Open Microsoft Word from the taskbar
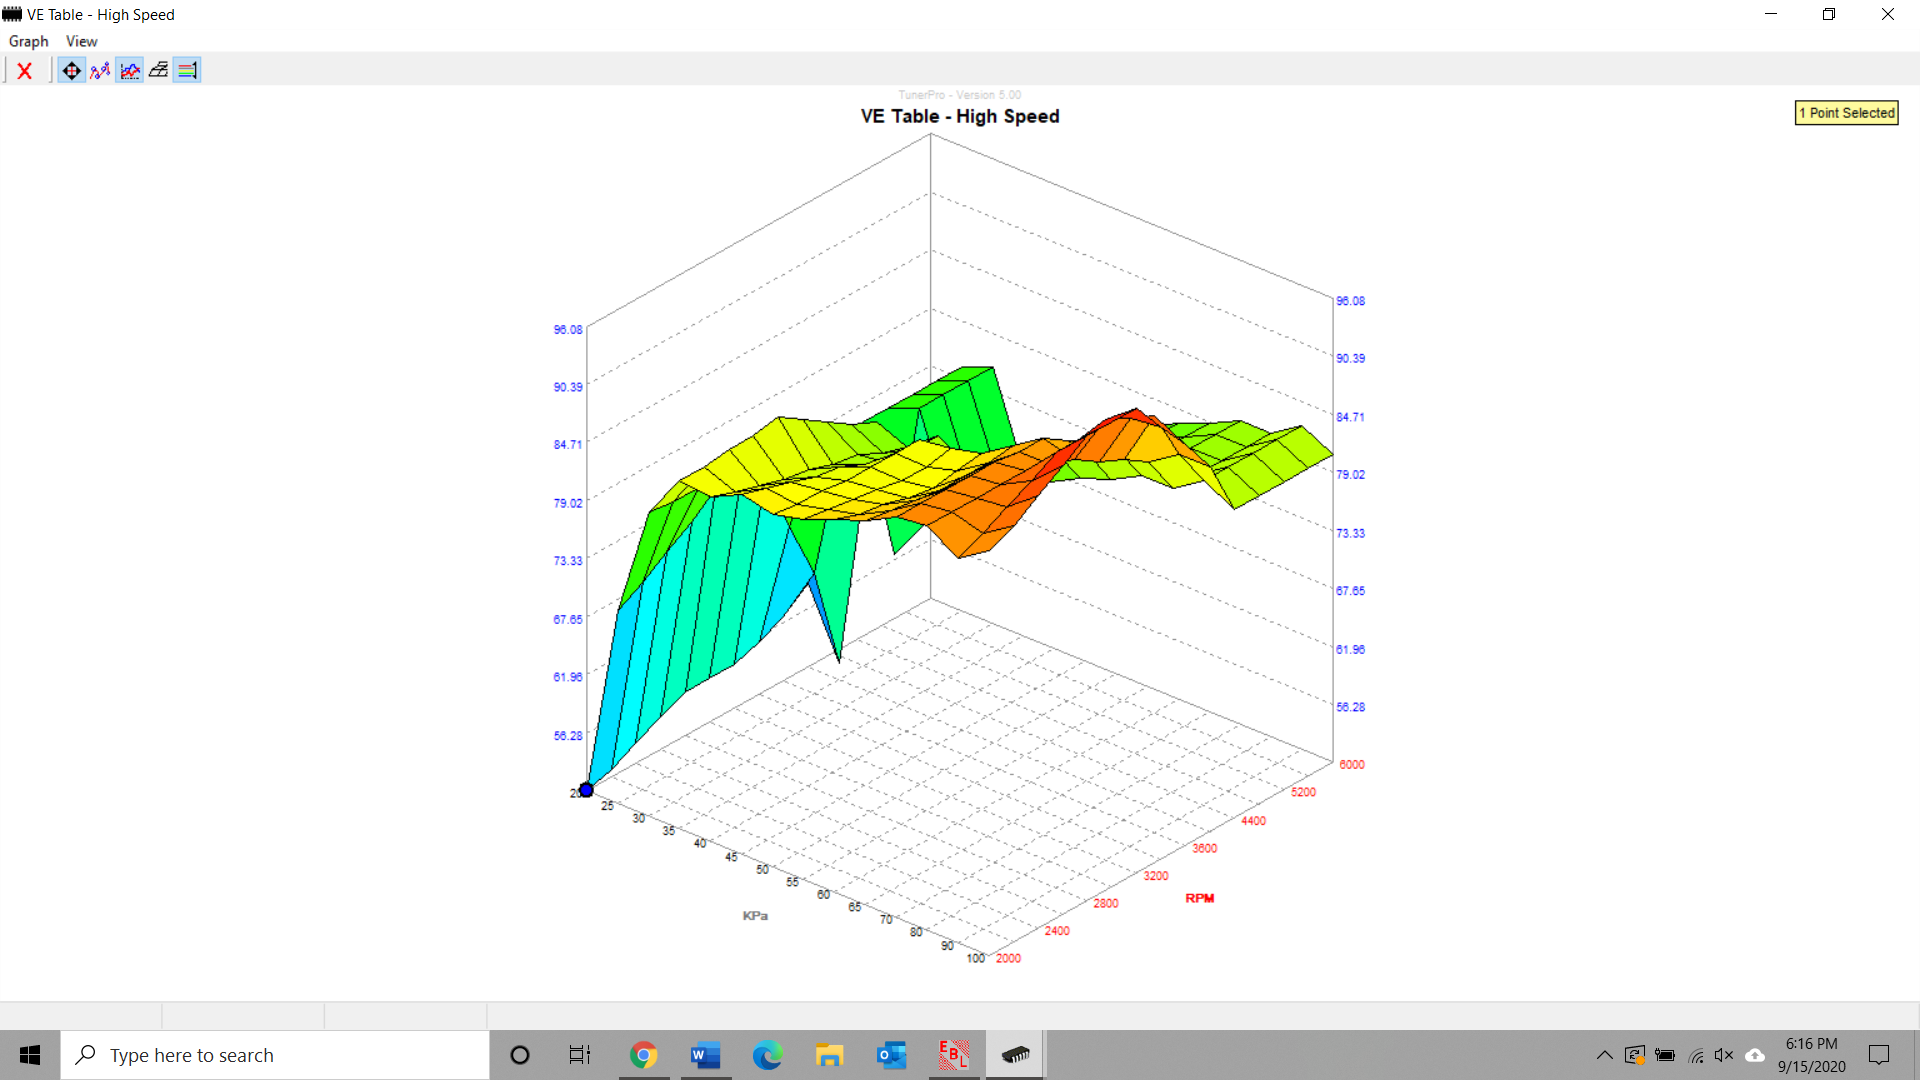1920x1080 pixels. [x=705, y=1055]
